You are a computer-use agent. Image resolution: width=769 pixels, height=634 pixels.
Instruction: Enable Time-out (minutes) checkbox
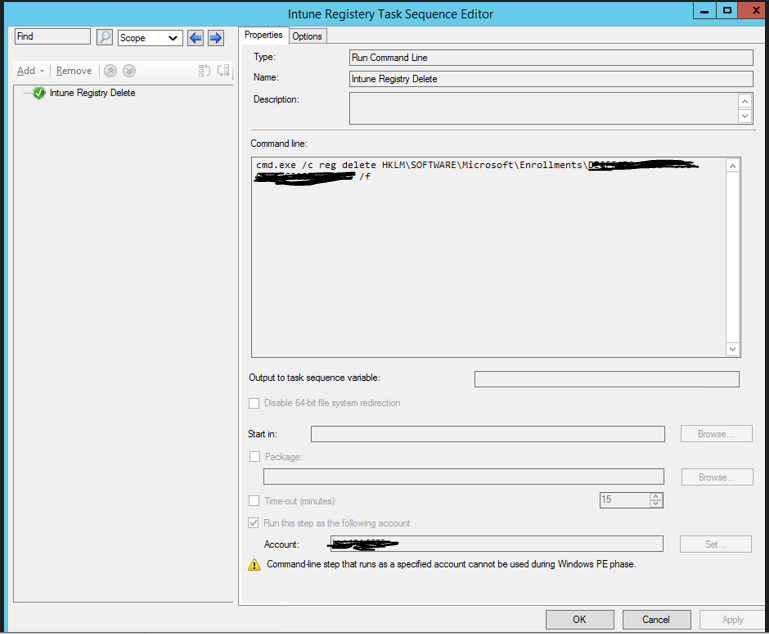click(254, 501)
